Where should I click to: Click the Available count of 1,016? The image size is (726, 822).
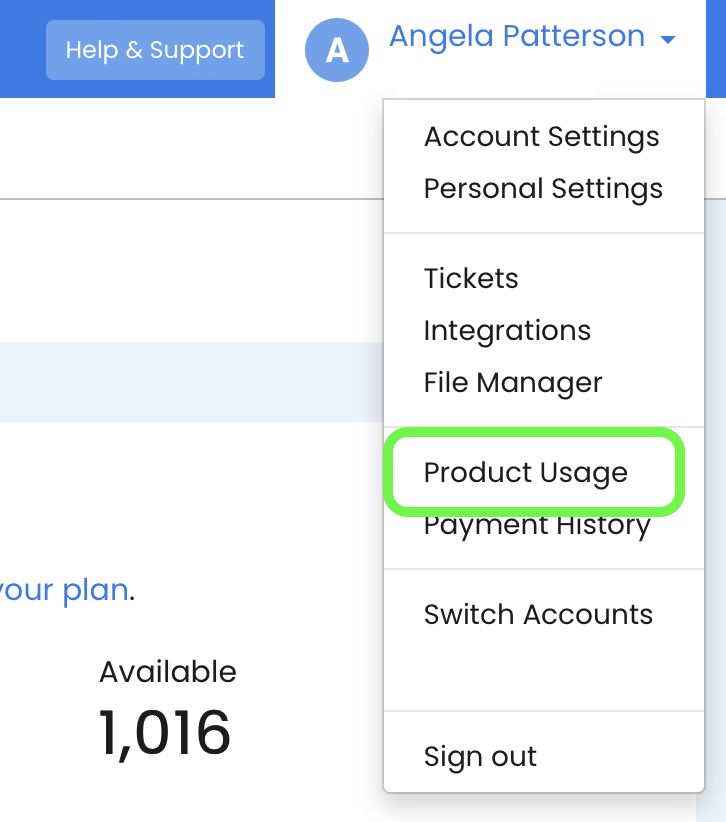(165, 733)
